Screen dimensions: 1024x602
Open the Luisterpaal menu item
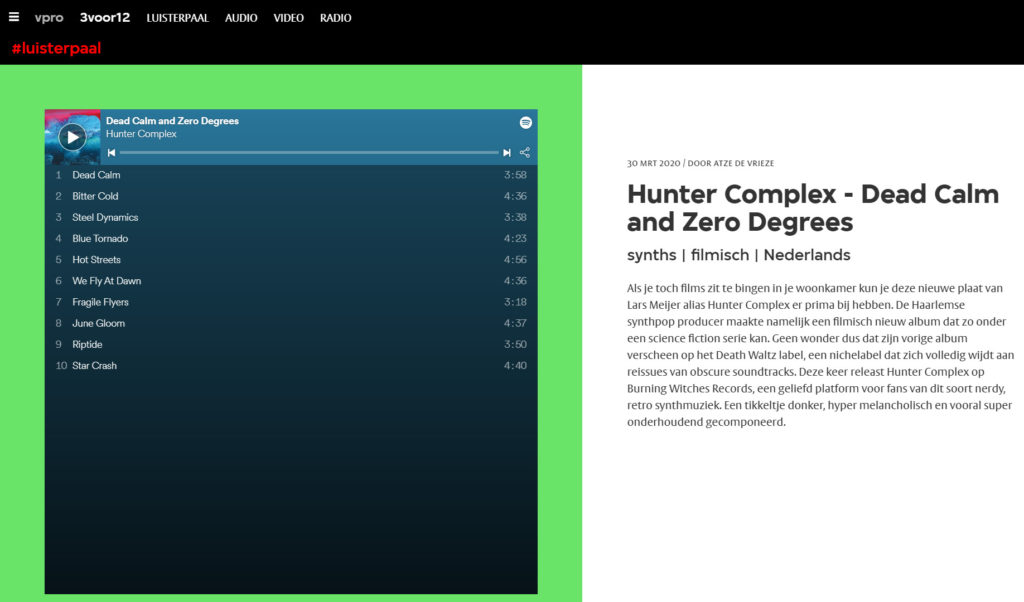(177, 18)
